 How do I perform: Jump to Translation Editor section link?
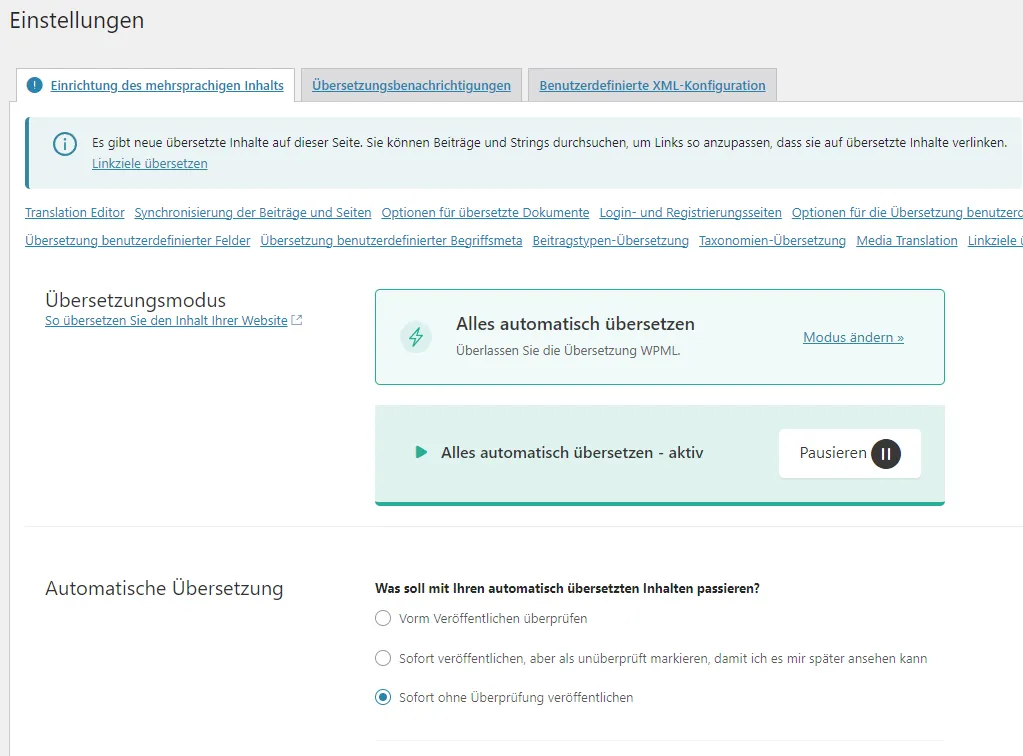click(x=74, y=213)
